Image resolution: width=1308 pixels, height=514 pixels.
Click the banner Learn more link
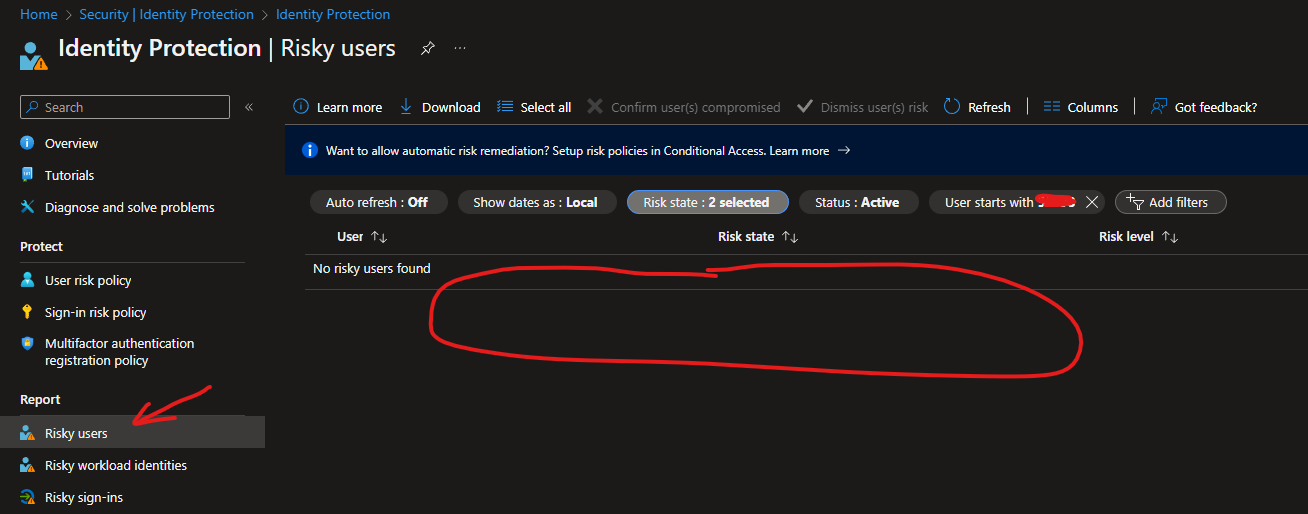pos(799,151)
